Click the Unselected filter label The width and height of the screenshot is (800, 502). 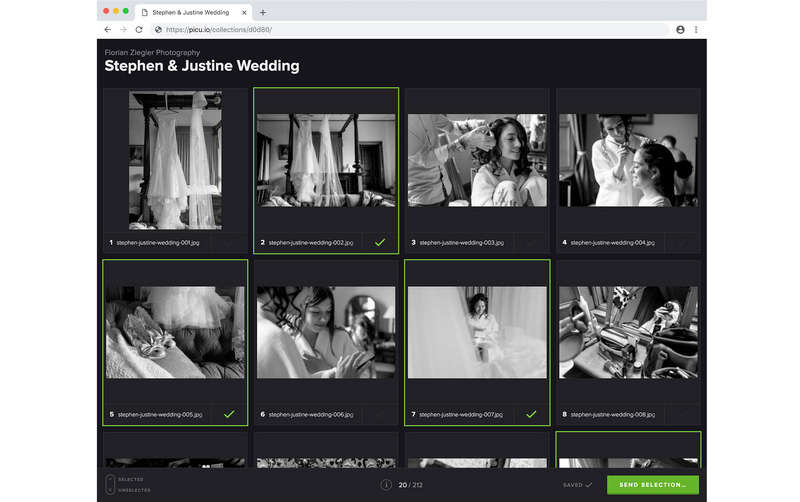click(x=134, y=490)
